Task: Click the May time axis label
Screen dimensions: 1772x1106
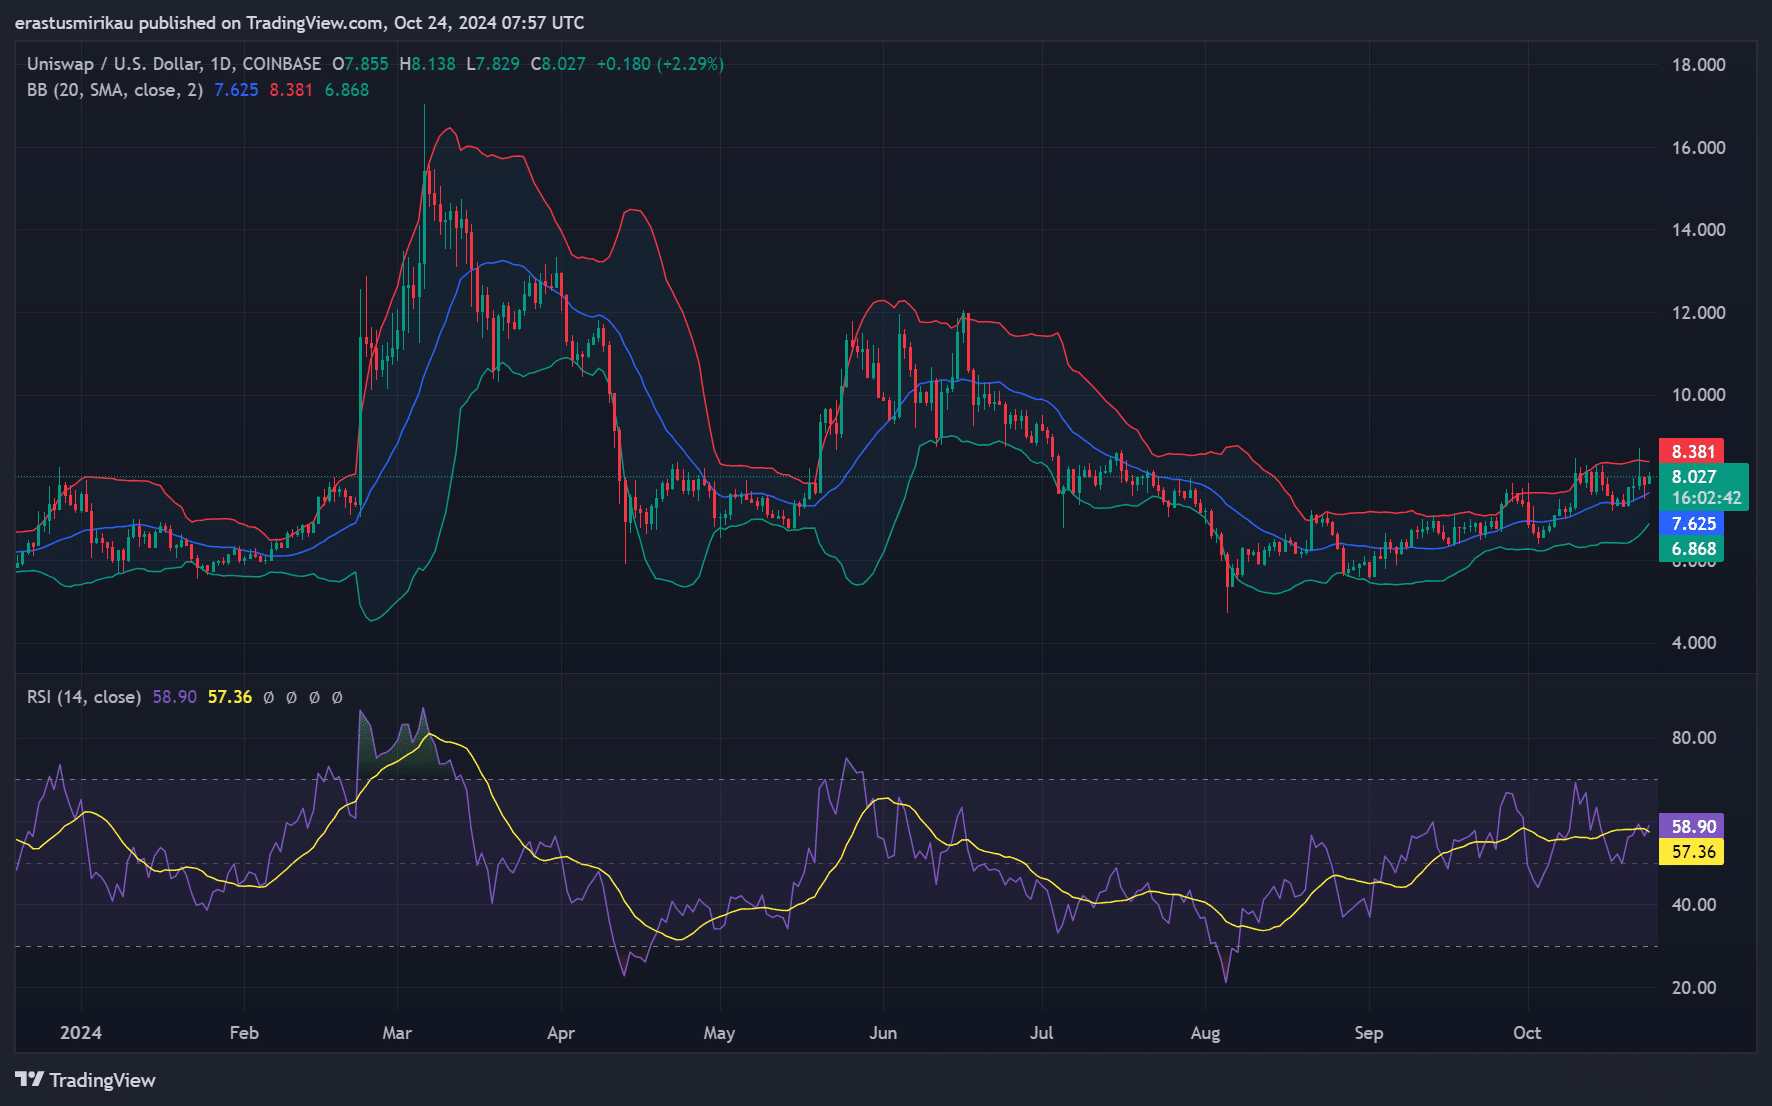Action: coord(719,1033)
